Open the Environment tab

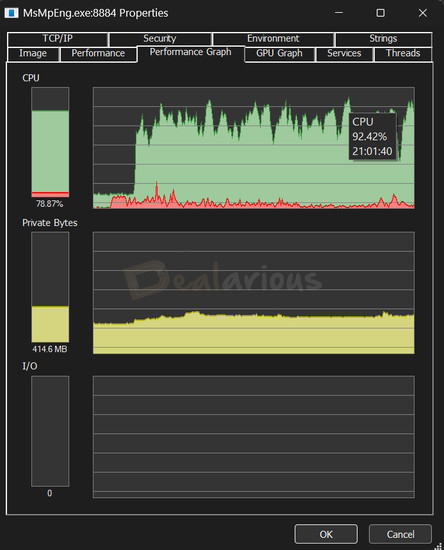click(273, 39)
